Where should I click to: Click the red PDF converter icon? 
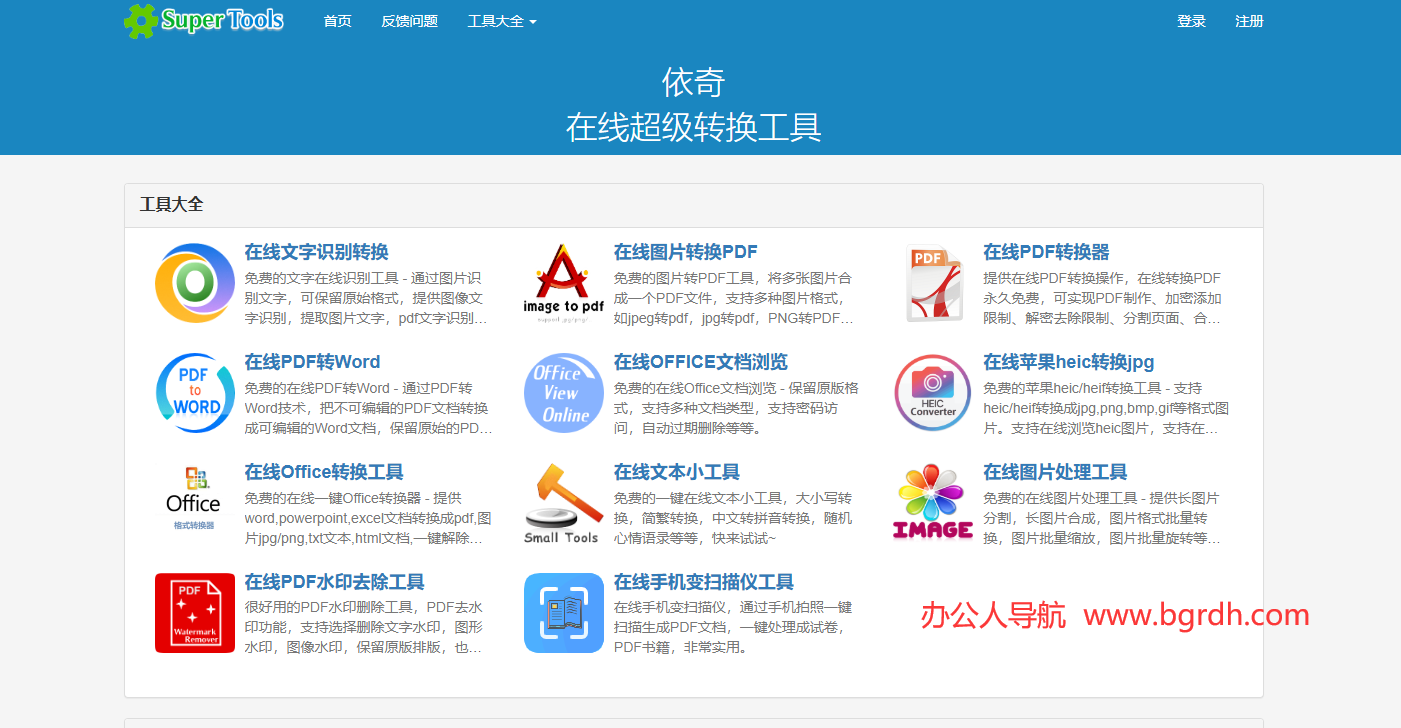coord(931,282)
